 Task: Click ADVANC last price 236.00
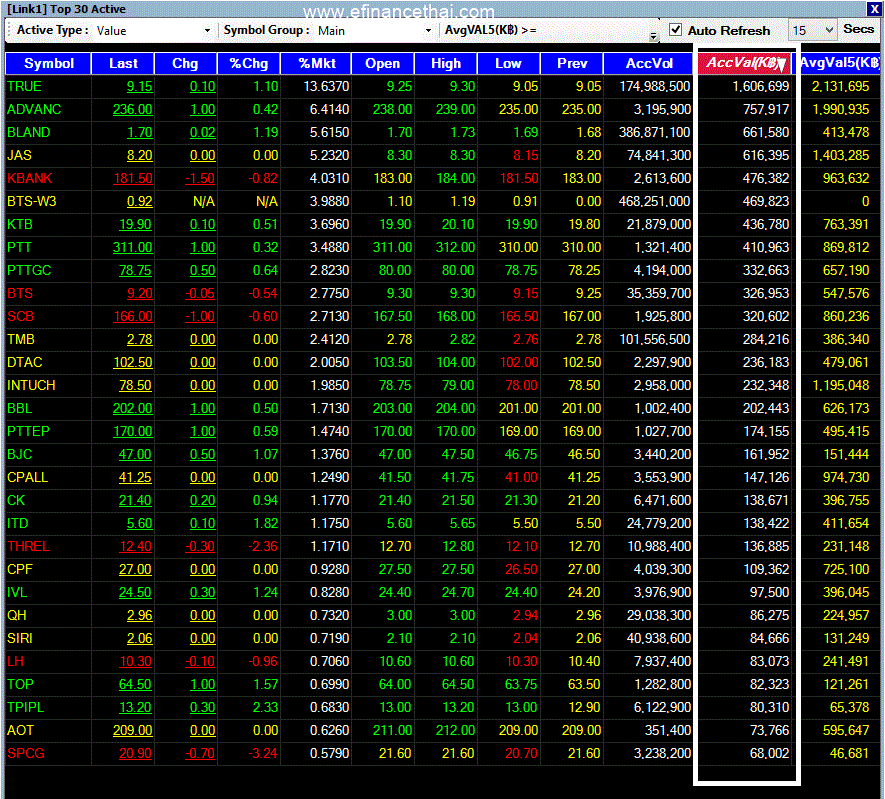point(133,109)
